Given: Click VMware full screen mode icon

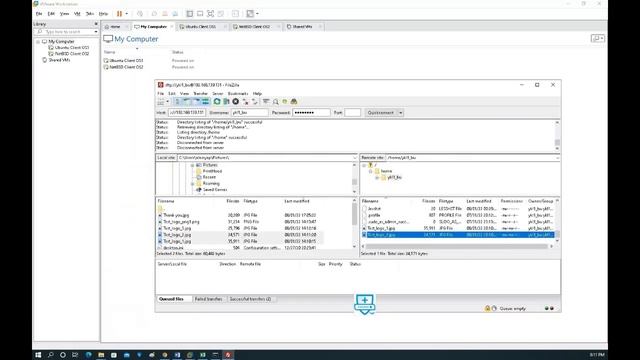Looking at the screenshot, I should coord(211,13).
